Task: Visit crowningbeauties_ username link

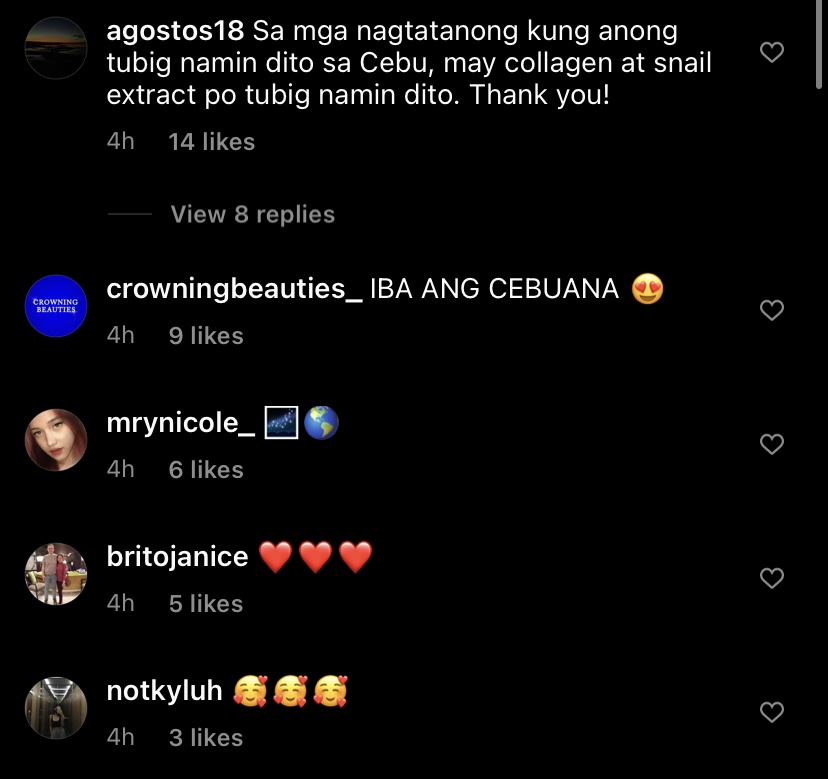Action: [x=234, y=289]
